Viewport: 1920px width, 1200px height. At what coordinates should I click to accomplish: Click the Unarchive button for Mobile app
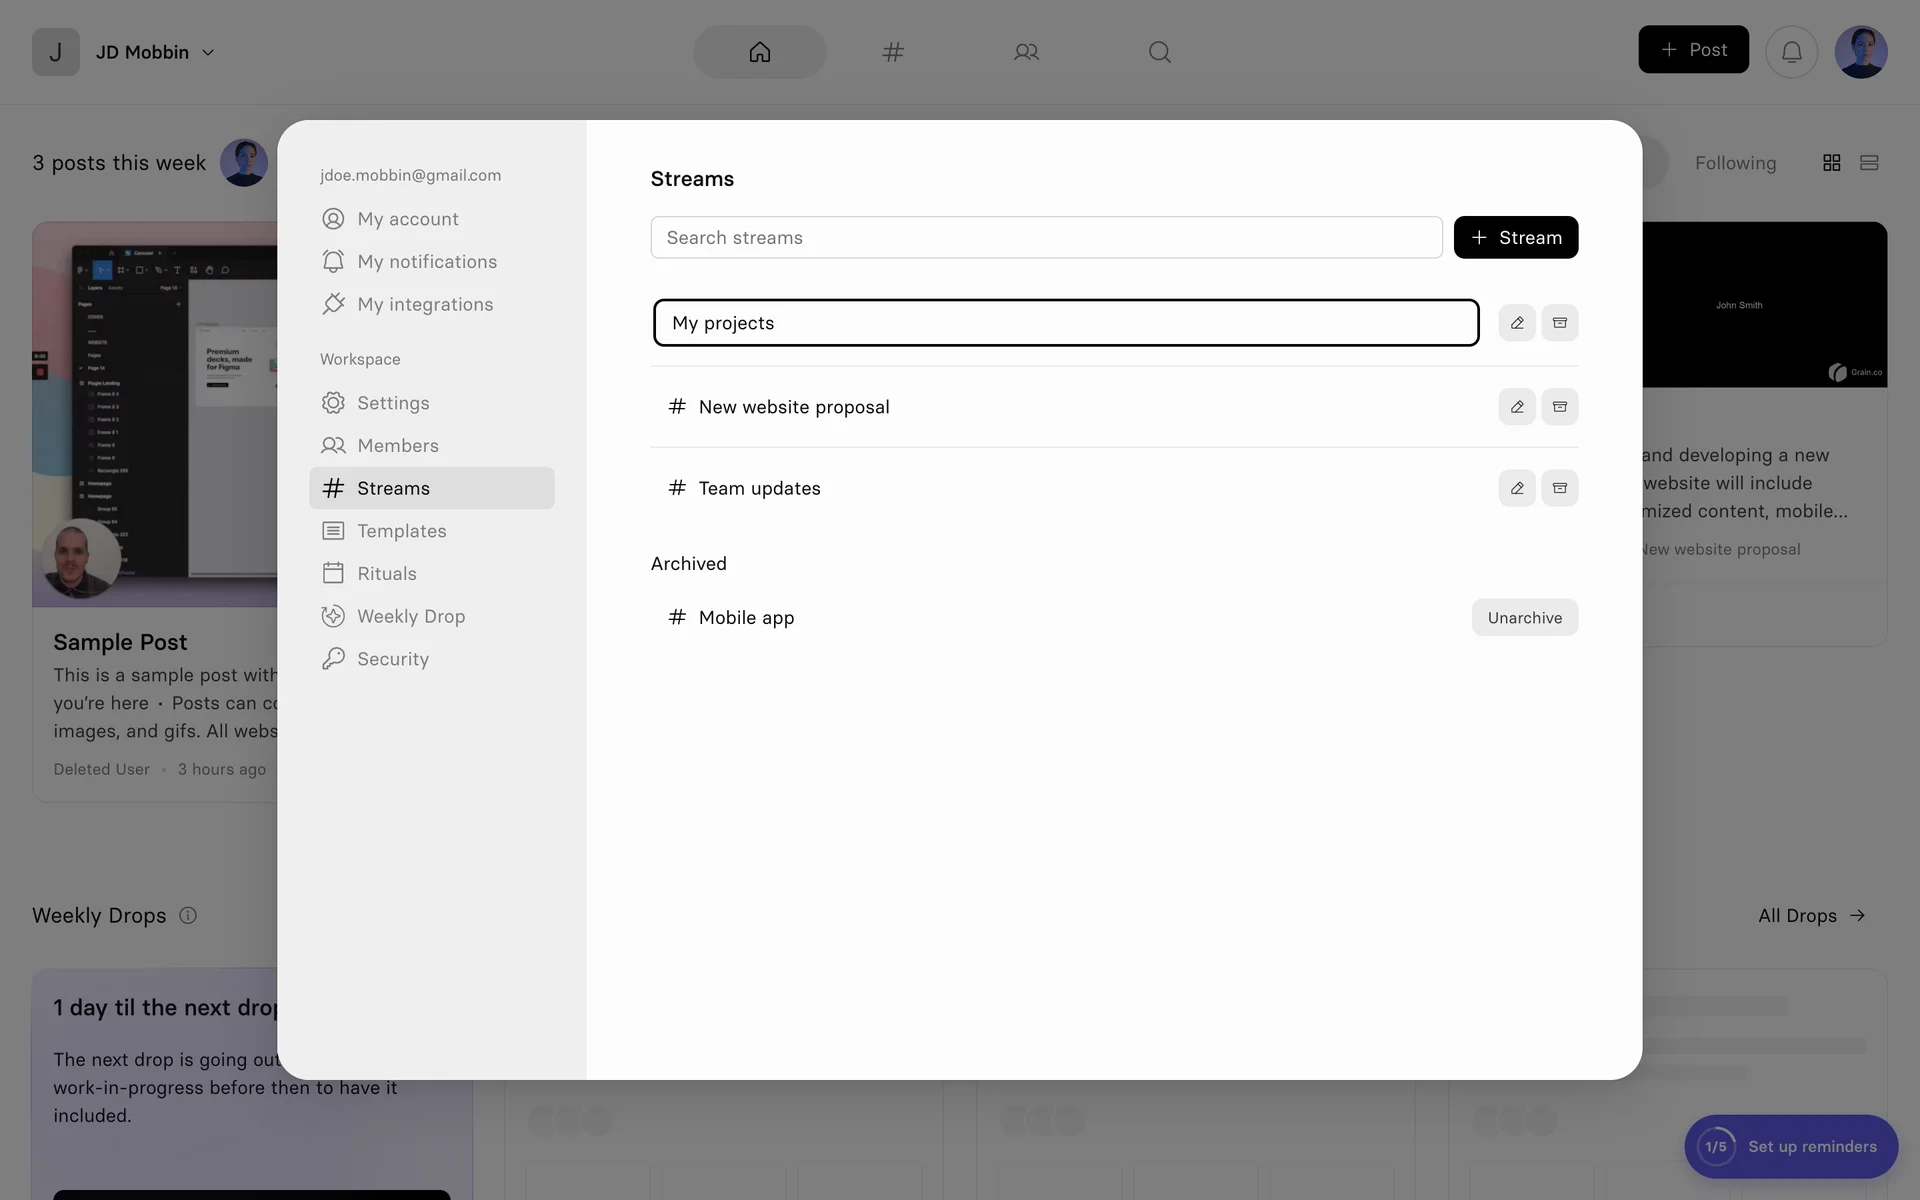pos(1524,618)
